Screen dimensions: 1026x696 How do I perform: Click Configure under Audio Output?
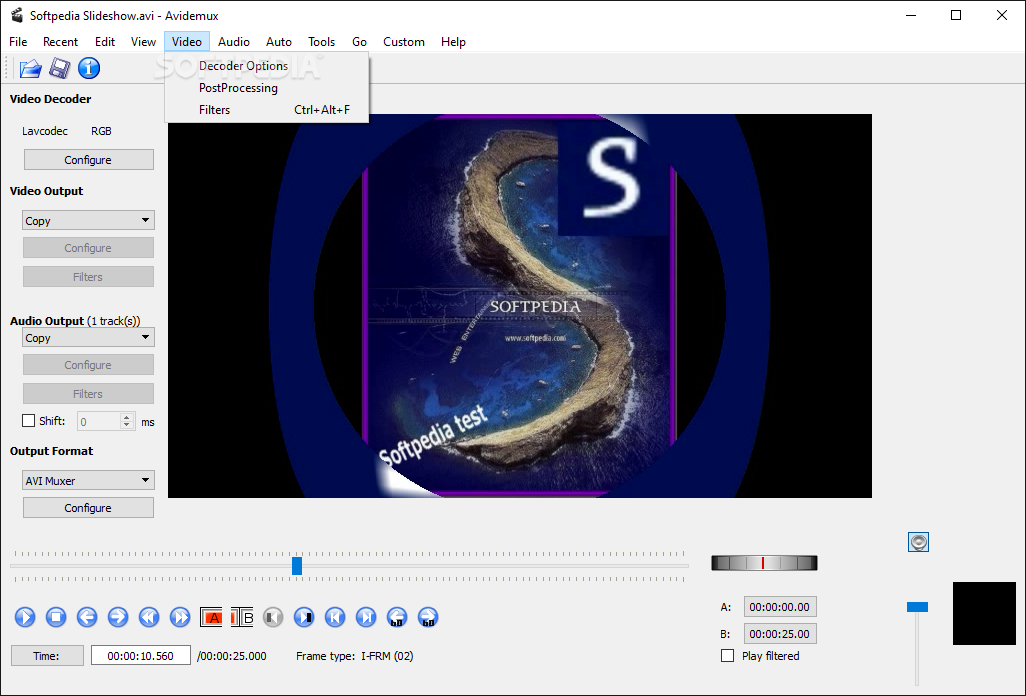pos(88,365)
